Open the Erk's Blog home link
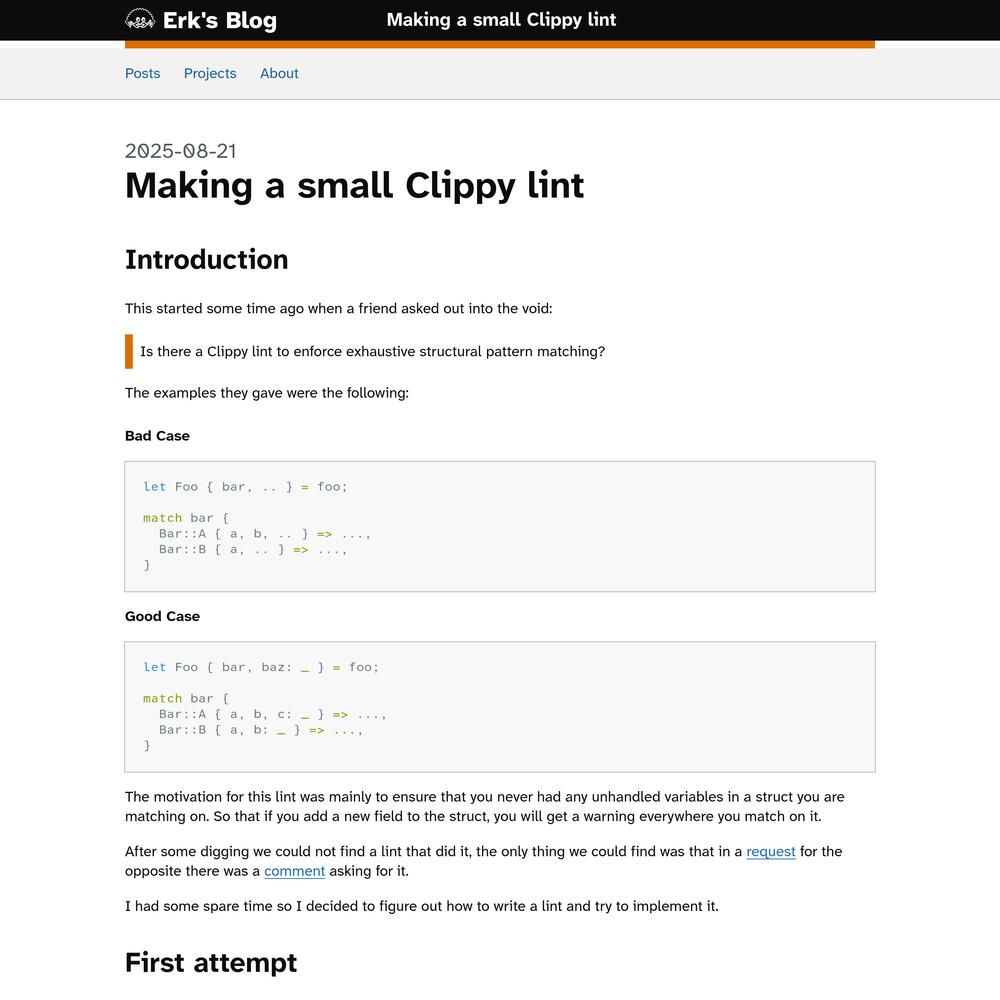Screen dimensions: 1000x1000 click(x=219, y=21)
